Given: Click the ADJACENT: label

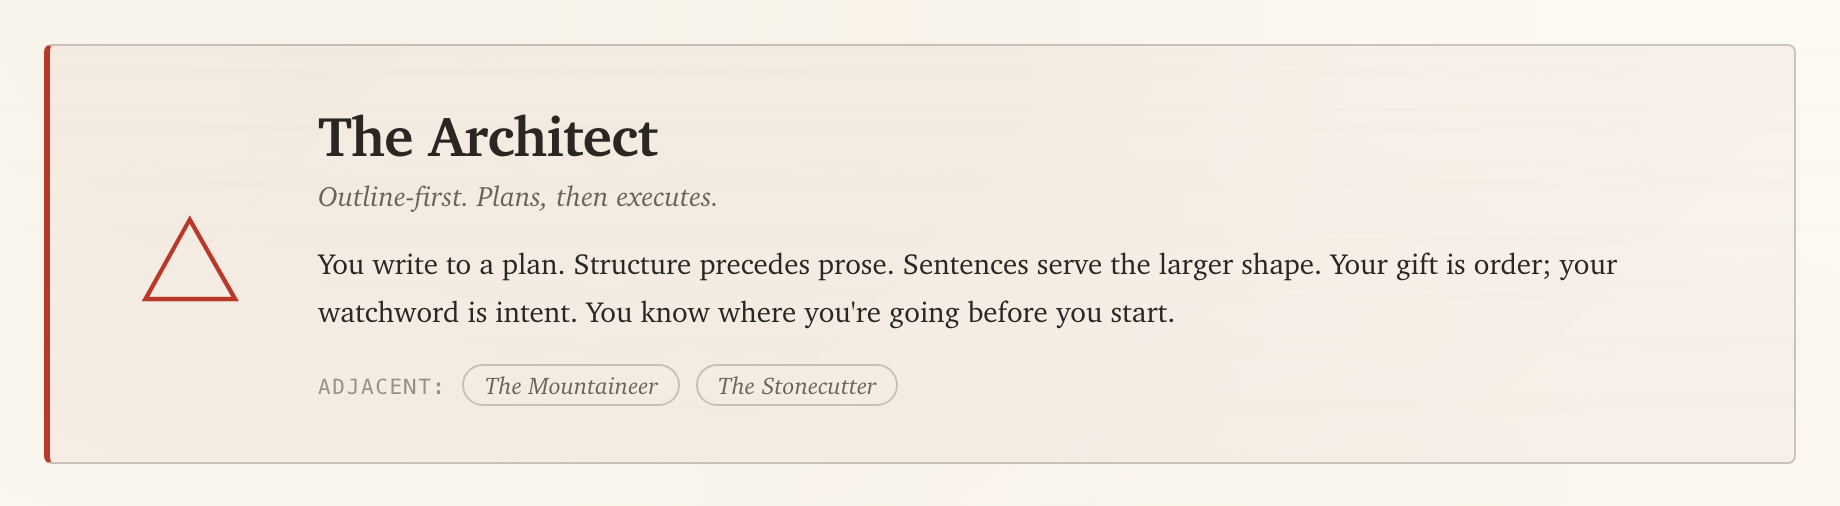Looking at the screenshot, I should (381, 387).
